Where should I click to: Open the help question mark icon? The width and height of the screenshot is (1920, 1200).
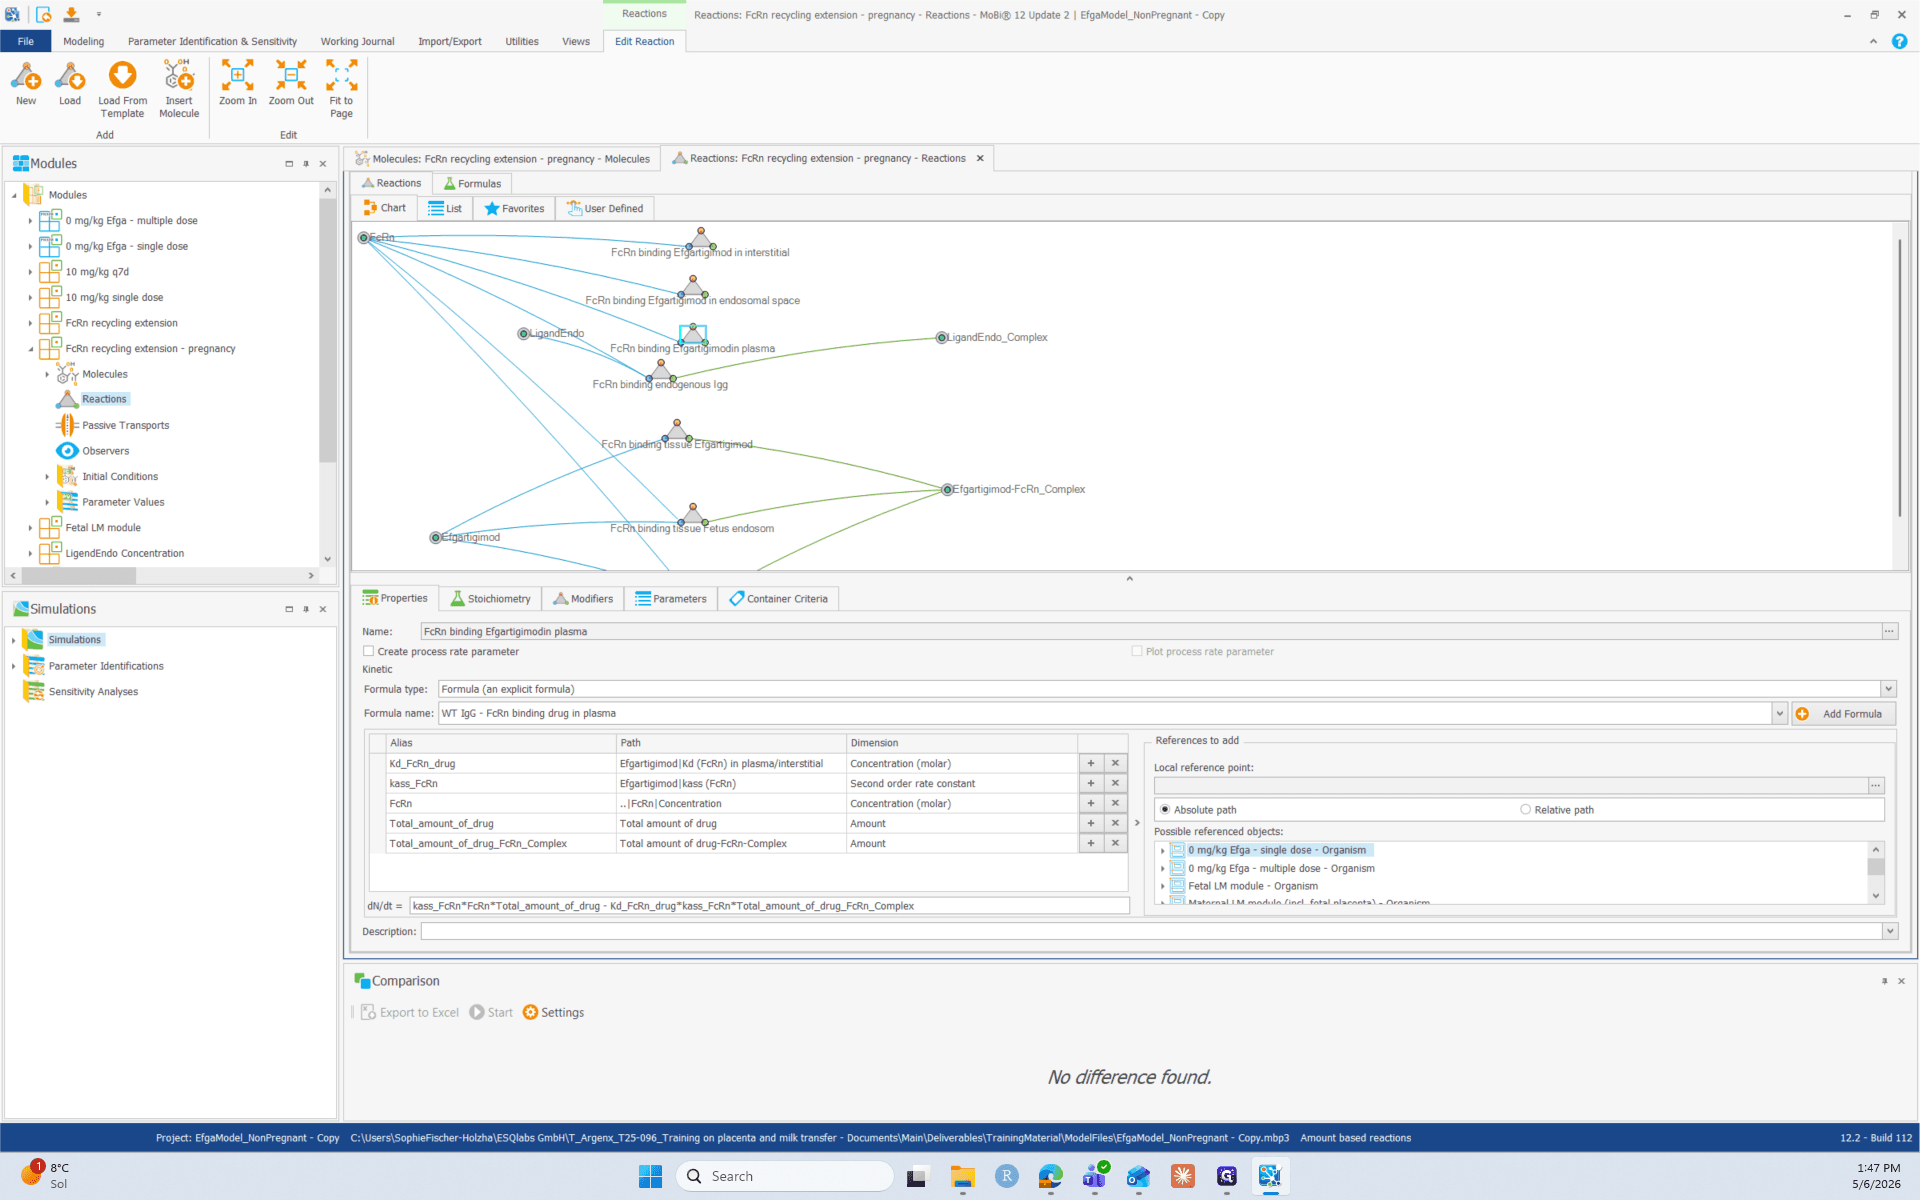tap(1899, 41)
